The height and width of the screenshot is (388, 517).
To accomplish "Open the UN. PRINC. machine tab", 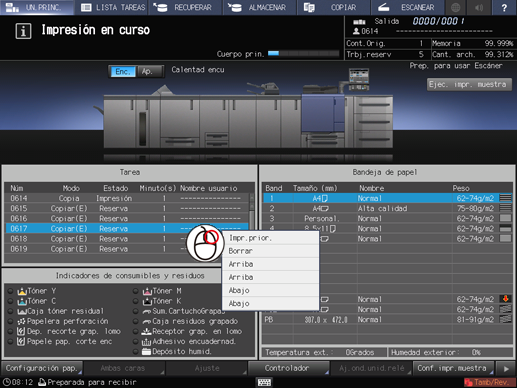I will (37, 7).
